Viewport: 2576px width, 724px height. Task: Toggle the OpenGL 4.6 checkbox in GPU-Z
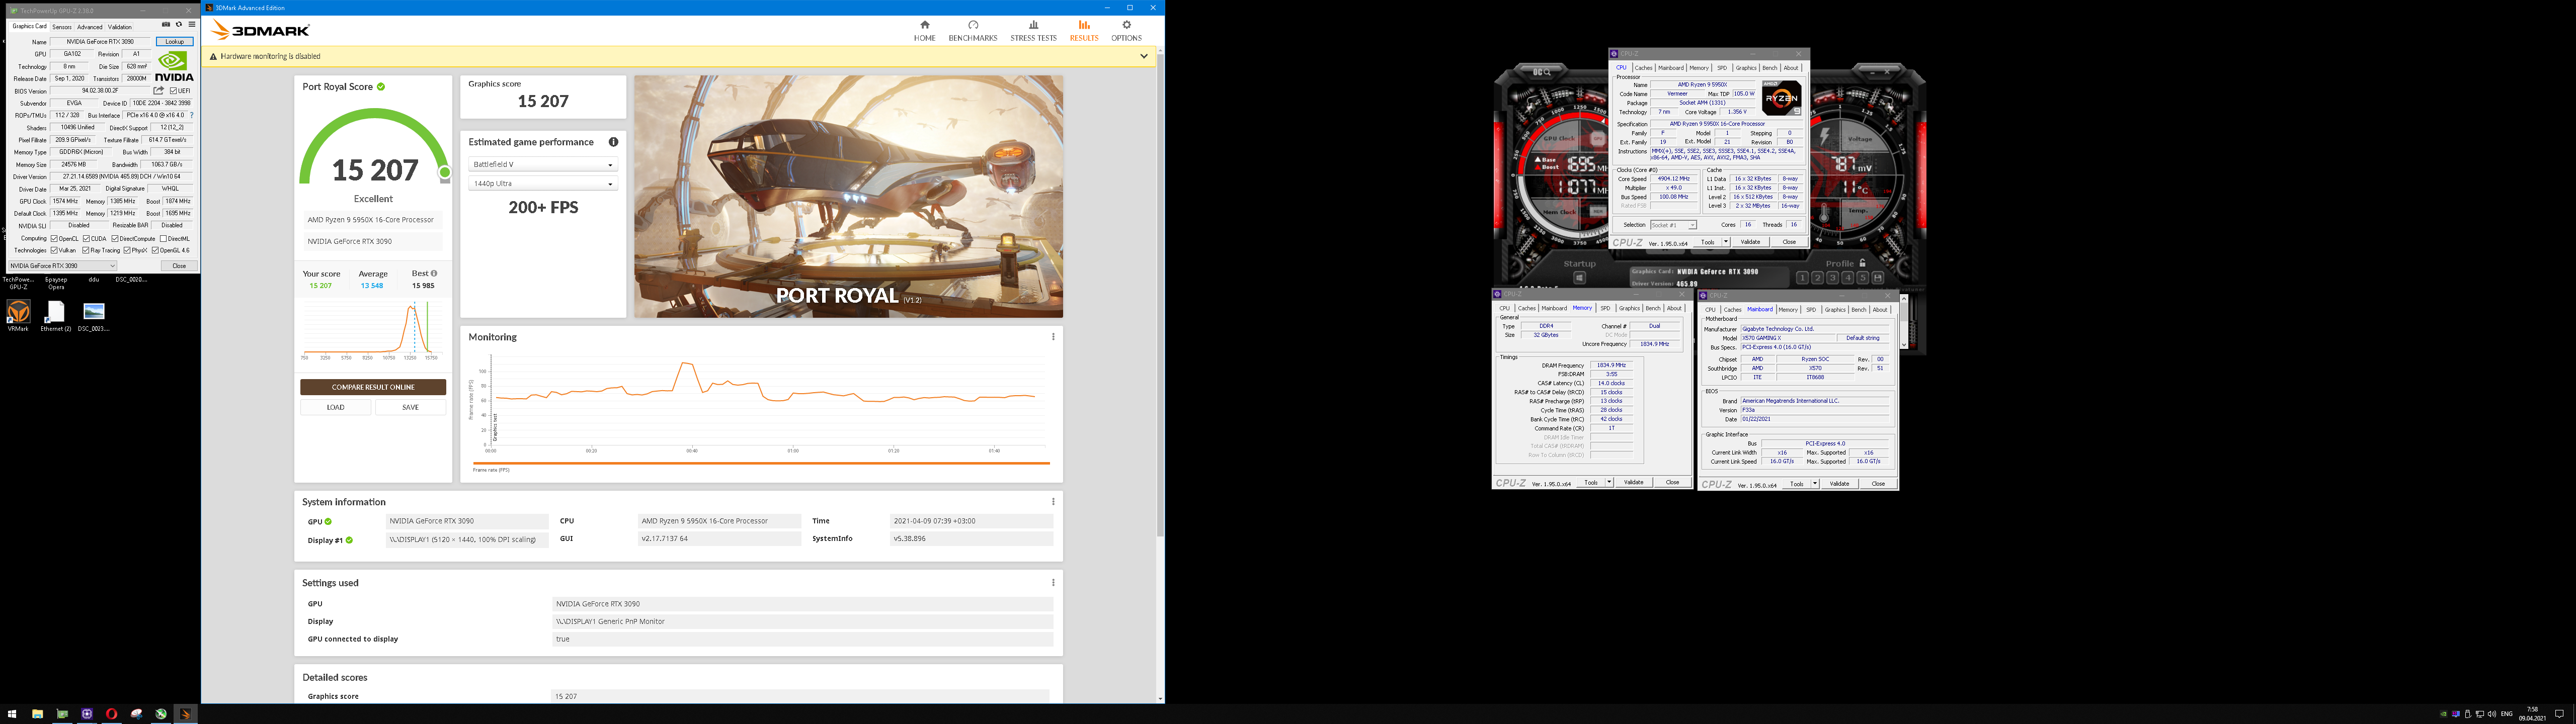coord(155,251)
